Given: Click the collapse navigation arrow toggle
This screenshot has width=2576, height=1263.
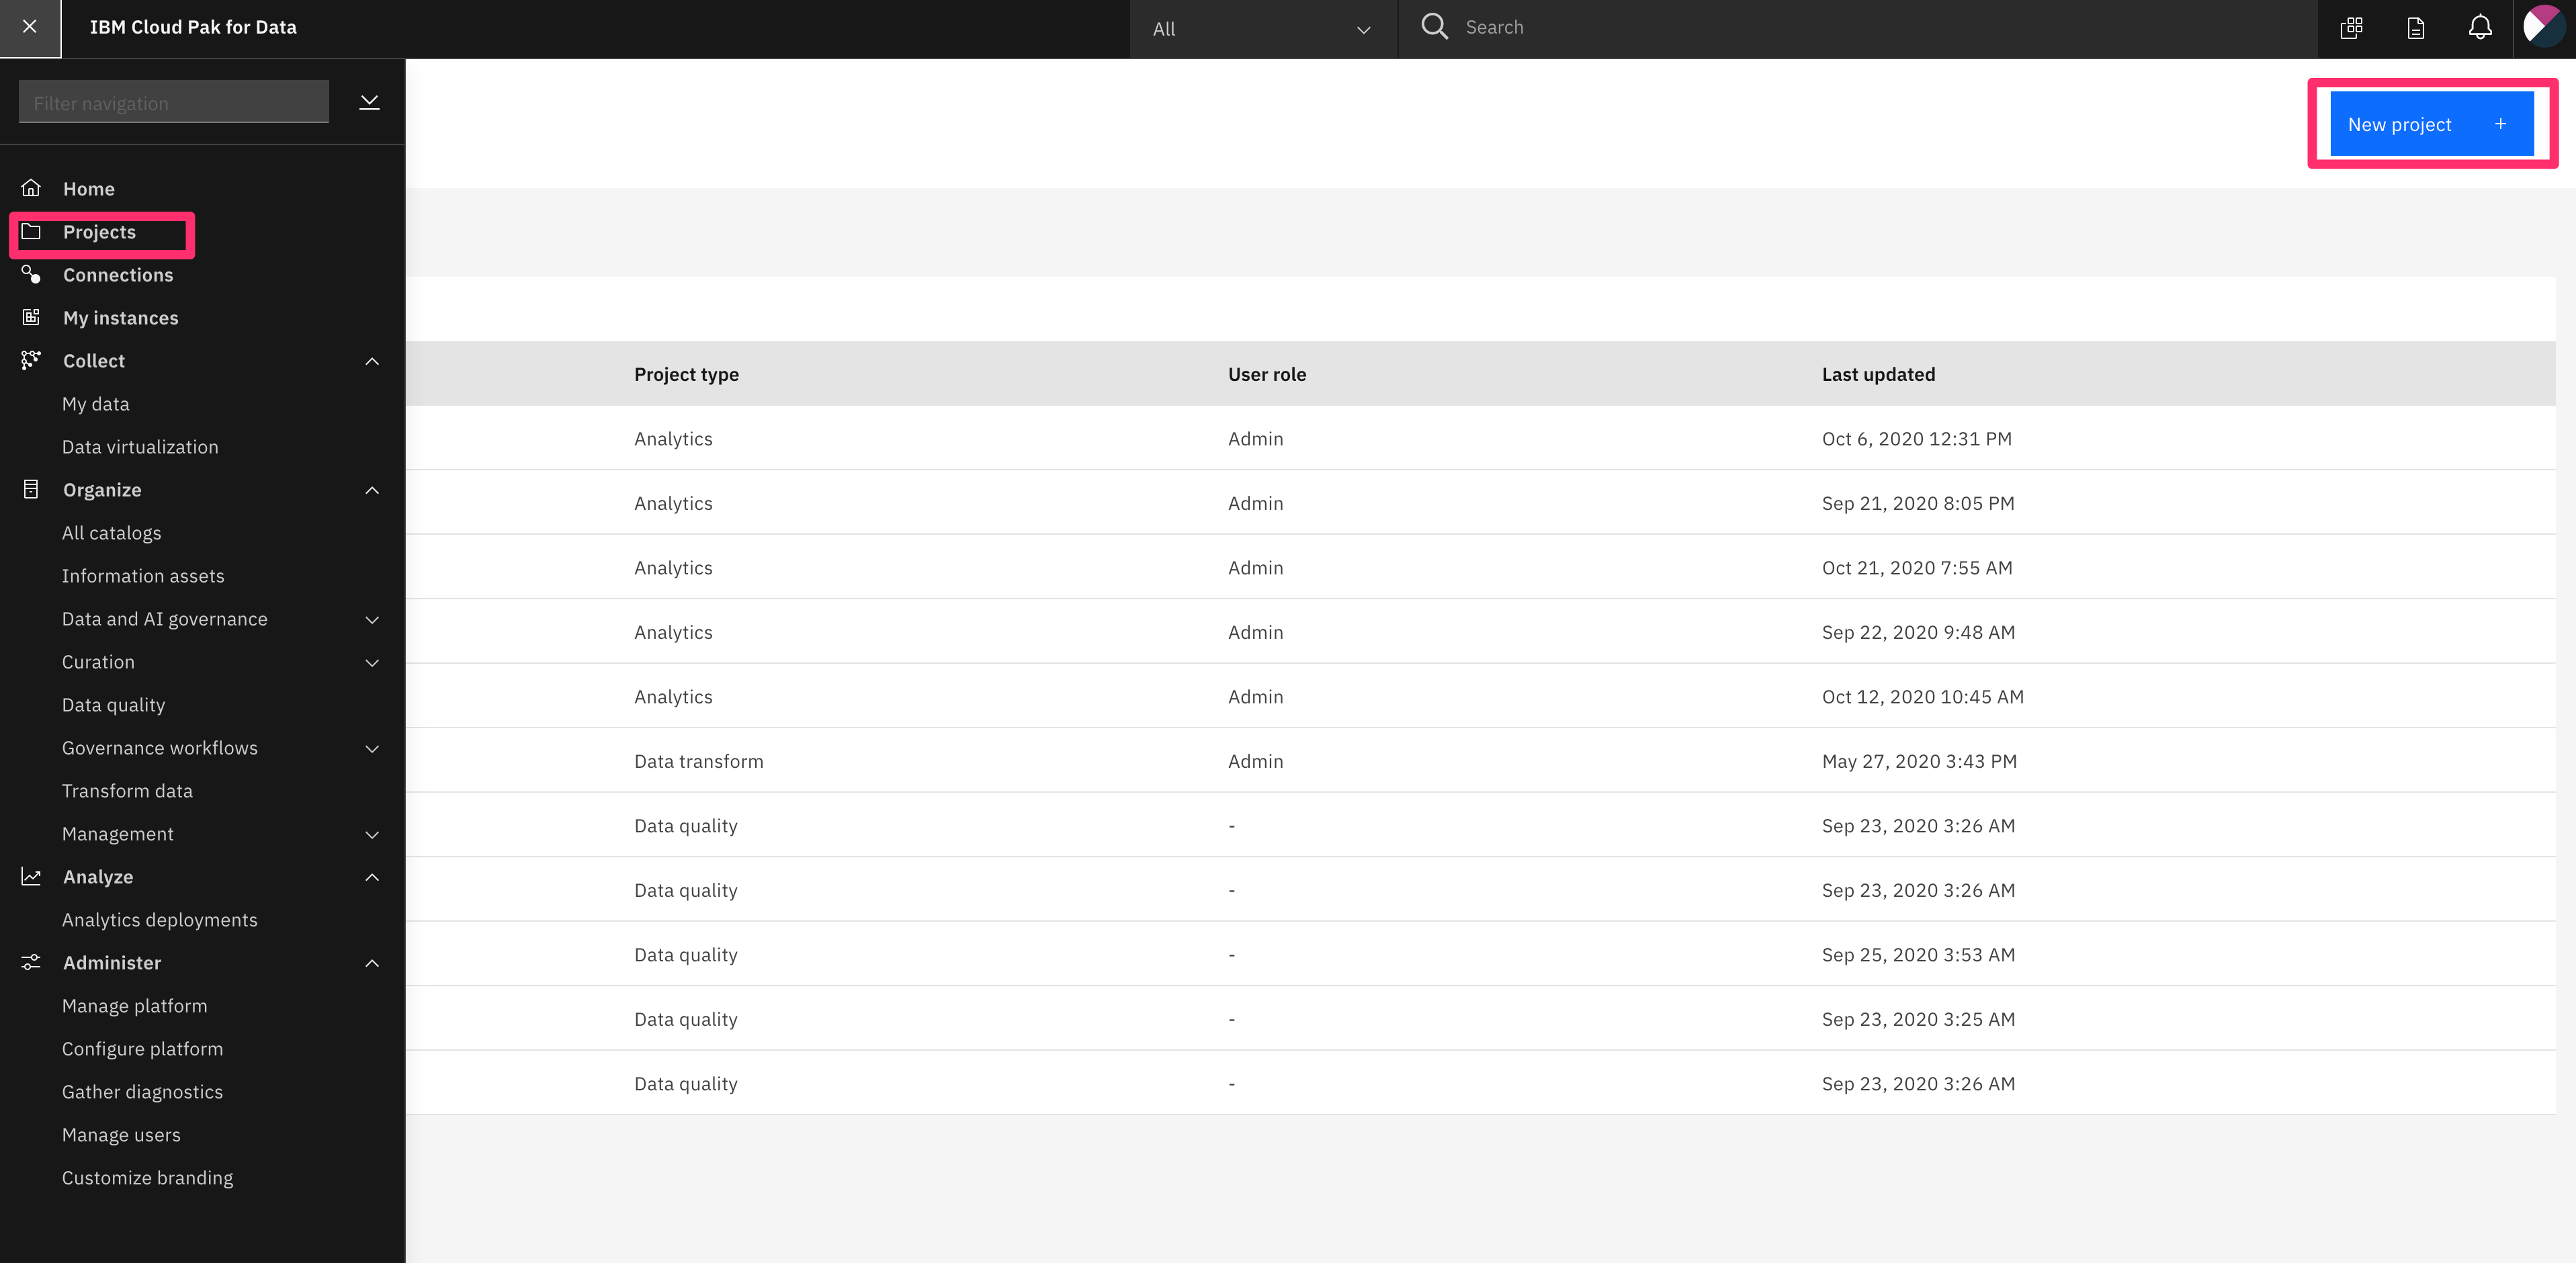Looking at the screenshot, I should 370,102.
